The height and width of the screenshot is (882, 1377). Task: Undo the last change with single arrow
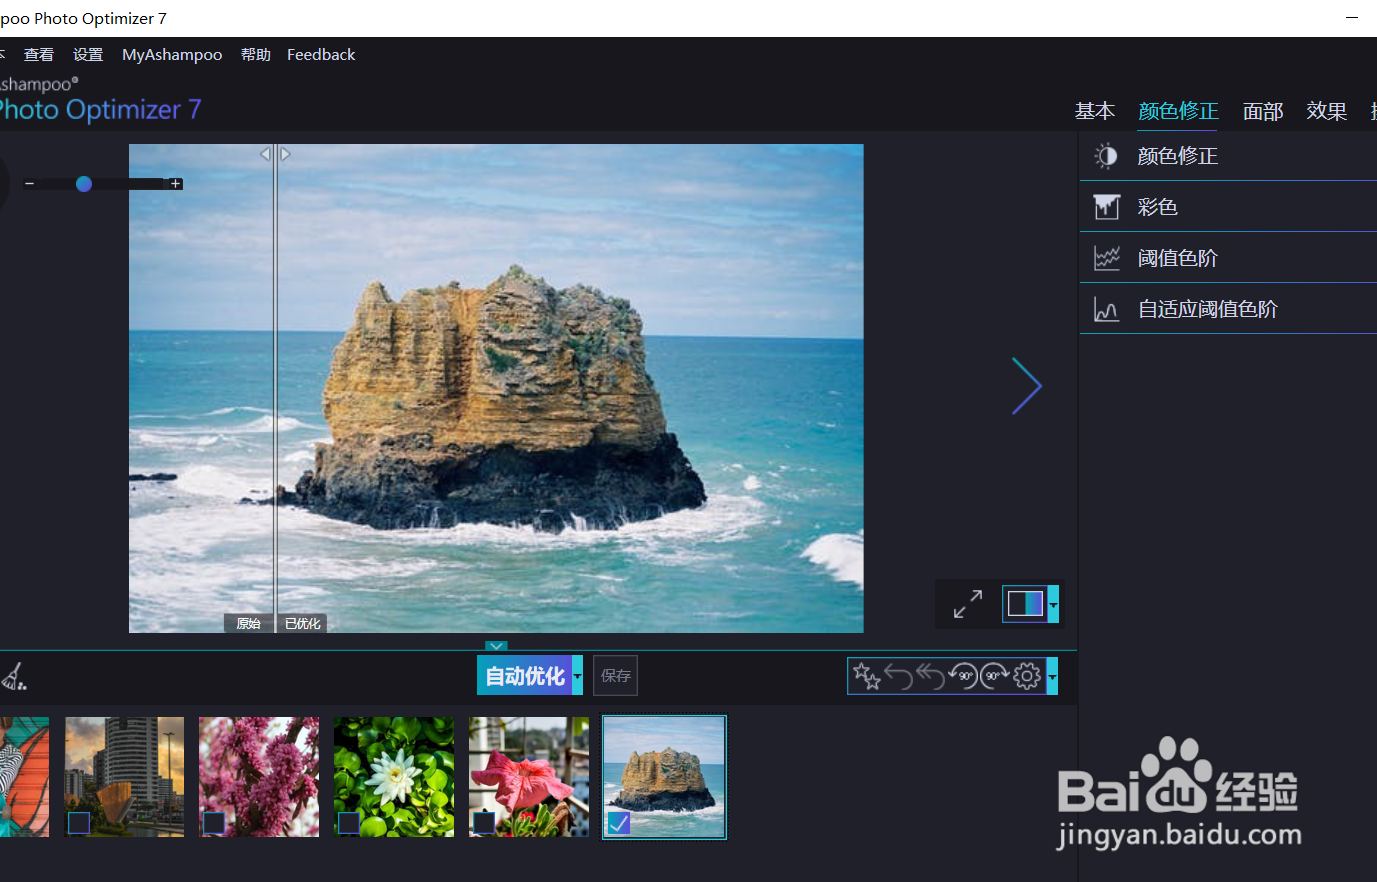coord(899,677)
